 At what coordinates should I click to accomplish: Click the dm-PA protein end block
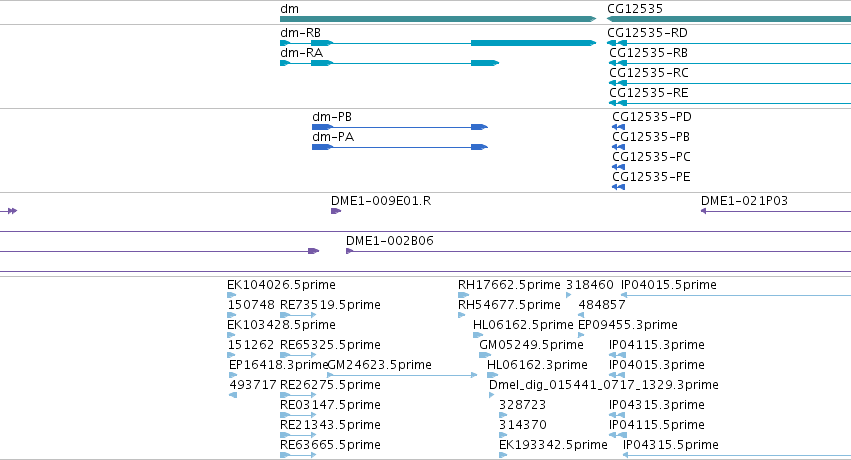[x=479, y=147]
